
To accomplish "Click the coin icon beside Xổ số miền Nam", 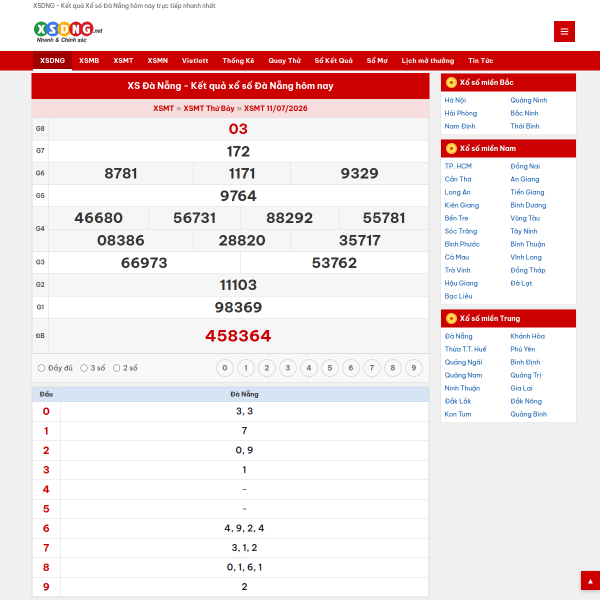I will pyautogui.click(x=451, y=148).
